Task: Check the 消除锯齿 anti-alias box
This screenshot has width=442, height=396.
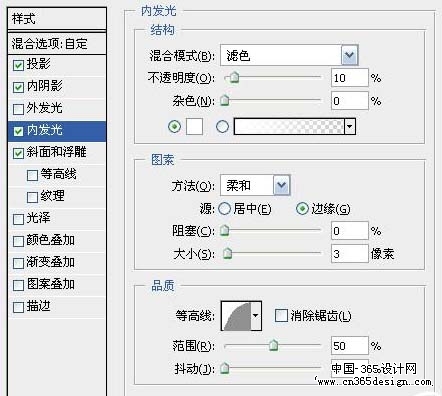Action: pos(281,315)
